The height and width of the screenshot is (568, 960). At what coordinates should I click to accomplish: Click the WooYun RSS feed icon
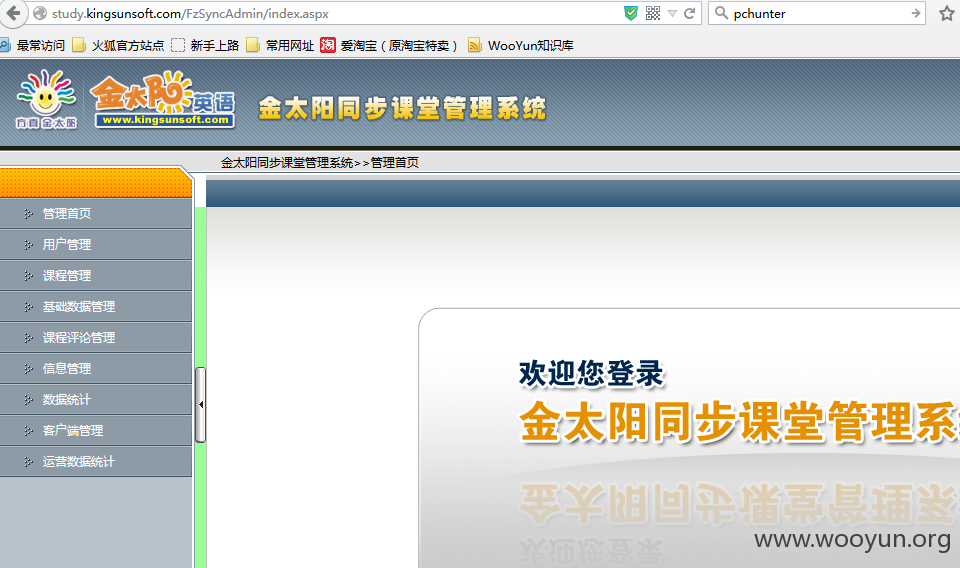coord(474,45)
